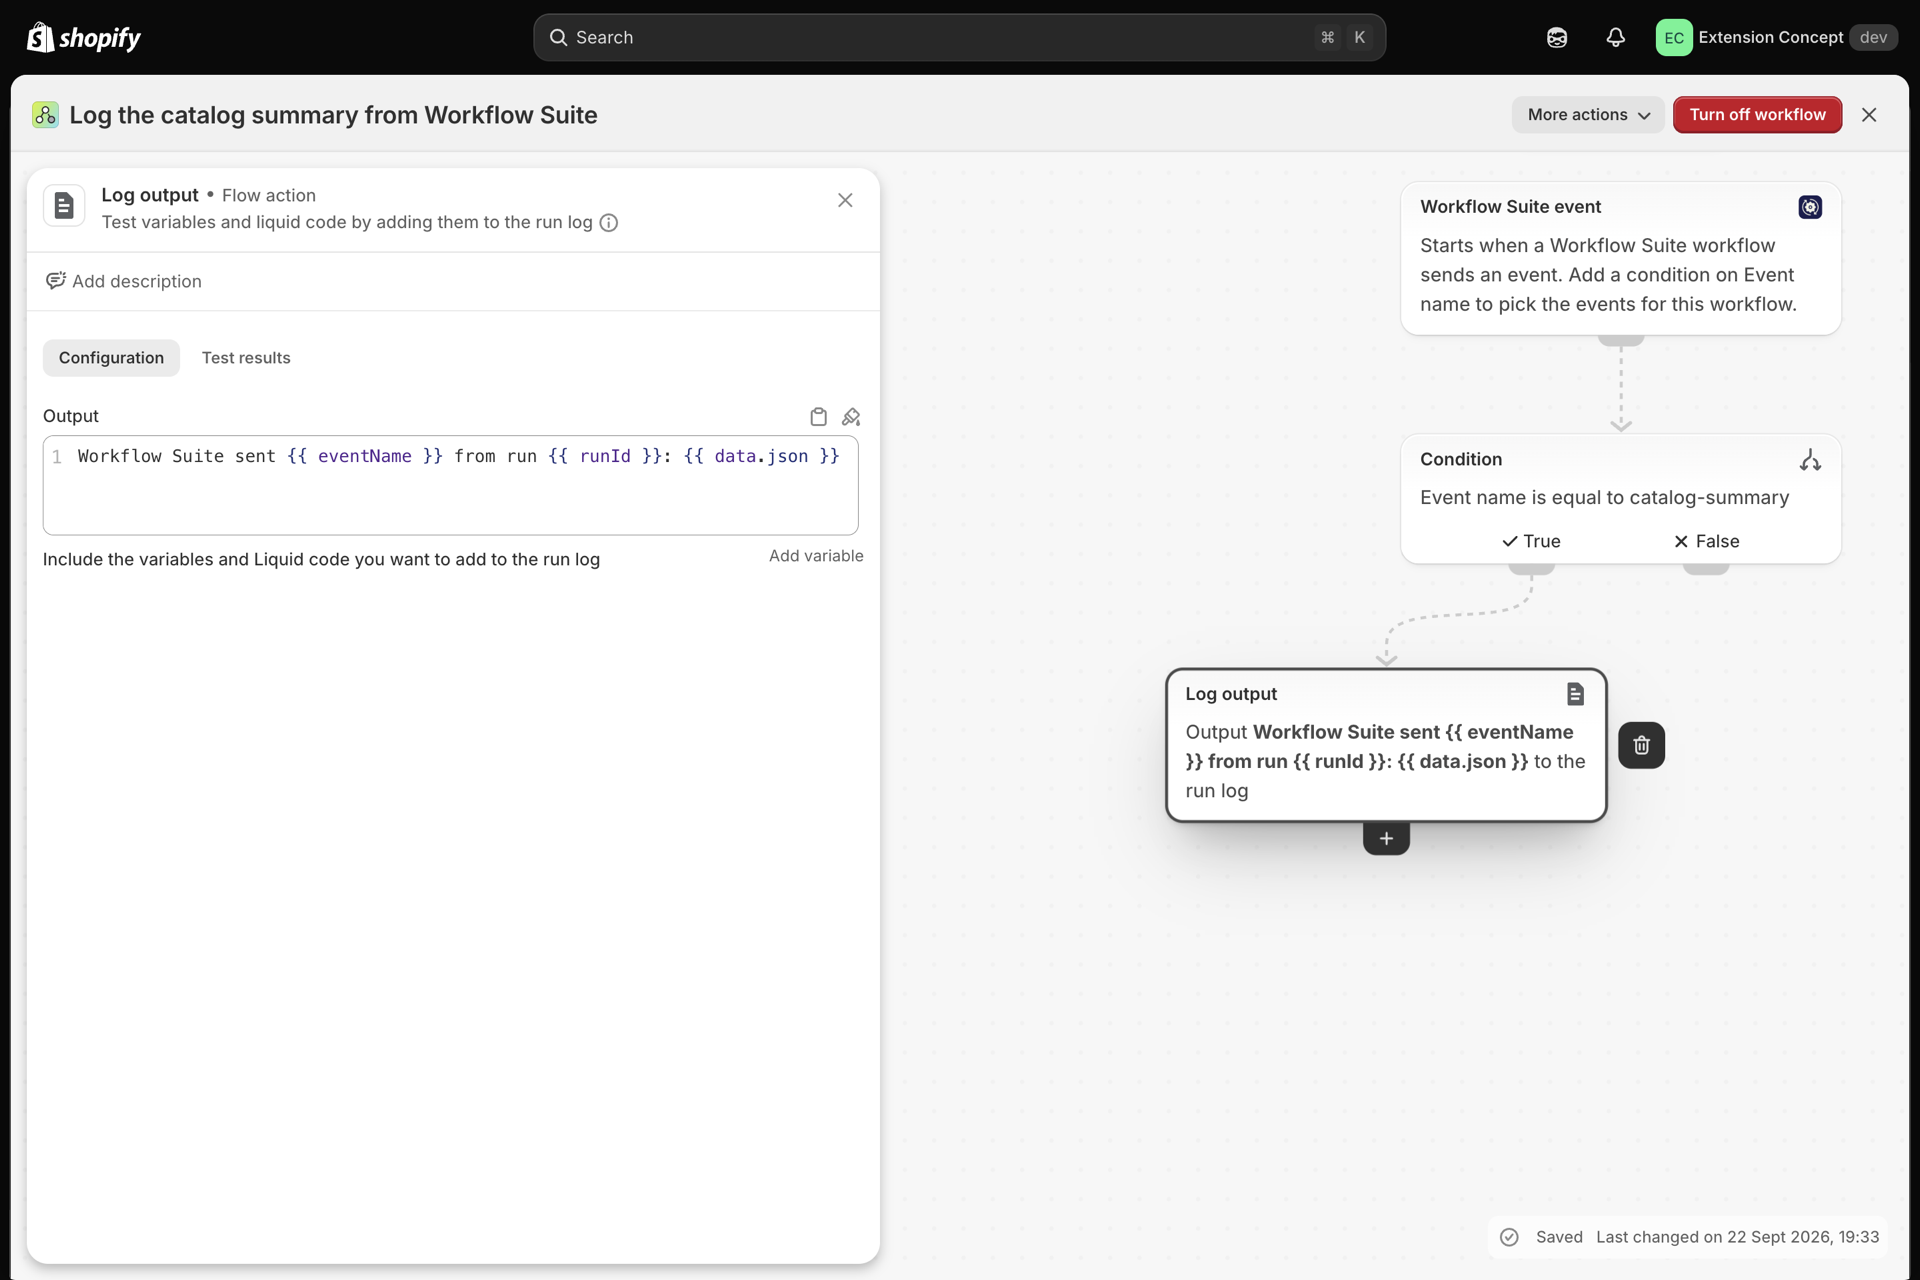Click the Shopify logo
Image resolution: width=1920 pixels, height=1280 pixels.
(84, 37)
